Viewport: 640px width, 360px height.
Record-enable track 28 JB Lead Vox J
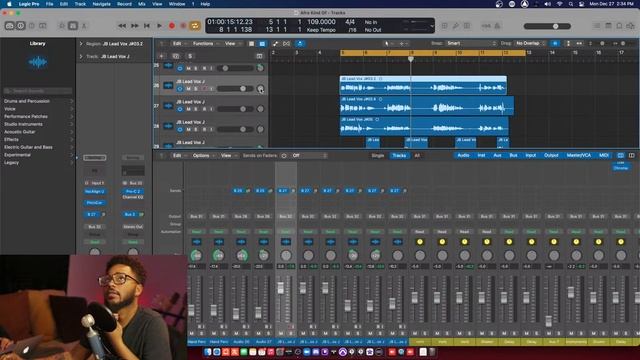204,129
